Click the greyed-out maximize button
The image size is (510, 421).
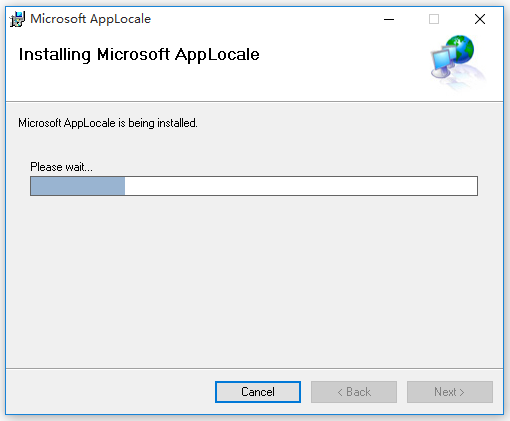click(x=434, y=19)
